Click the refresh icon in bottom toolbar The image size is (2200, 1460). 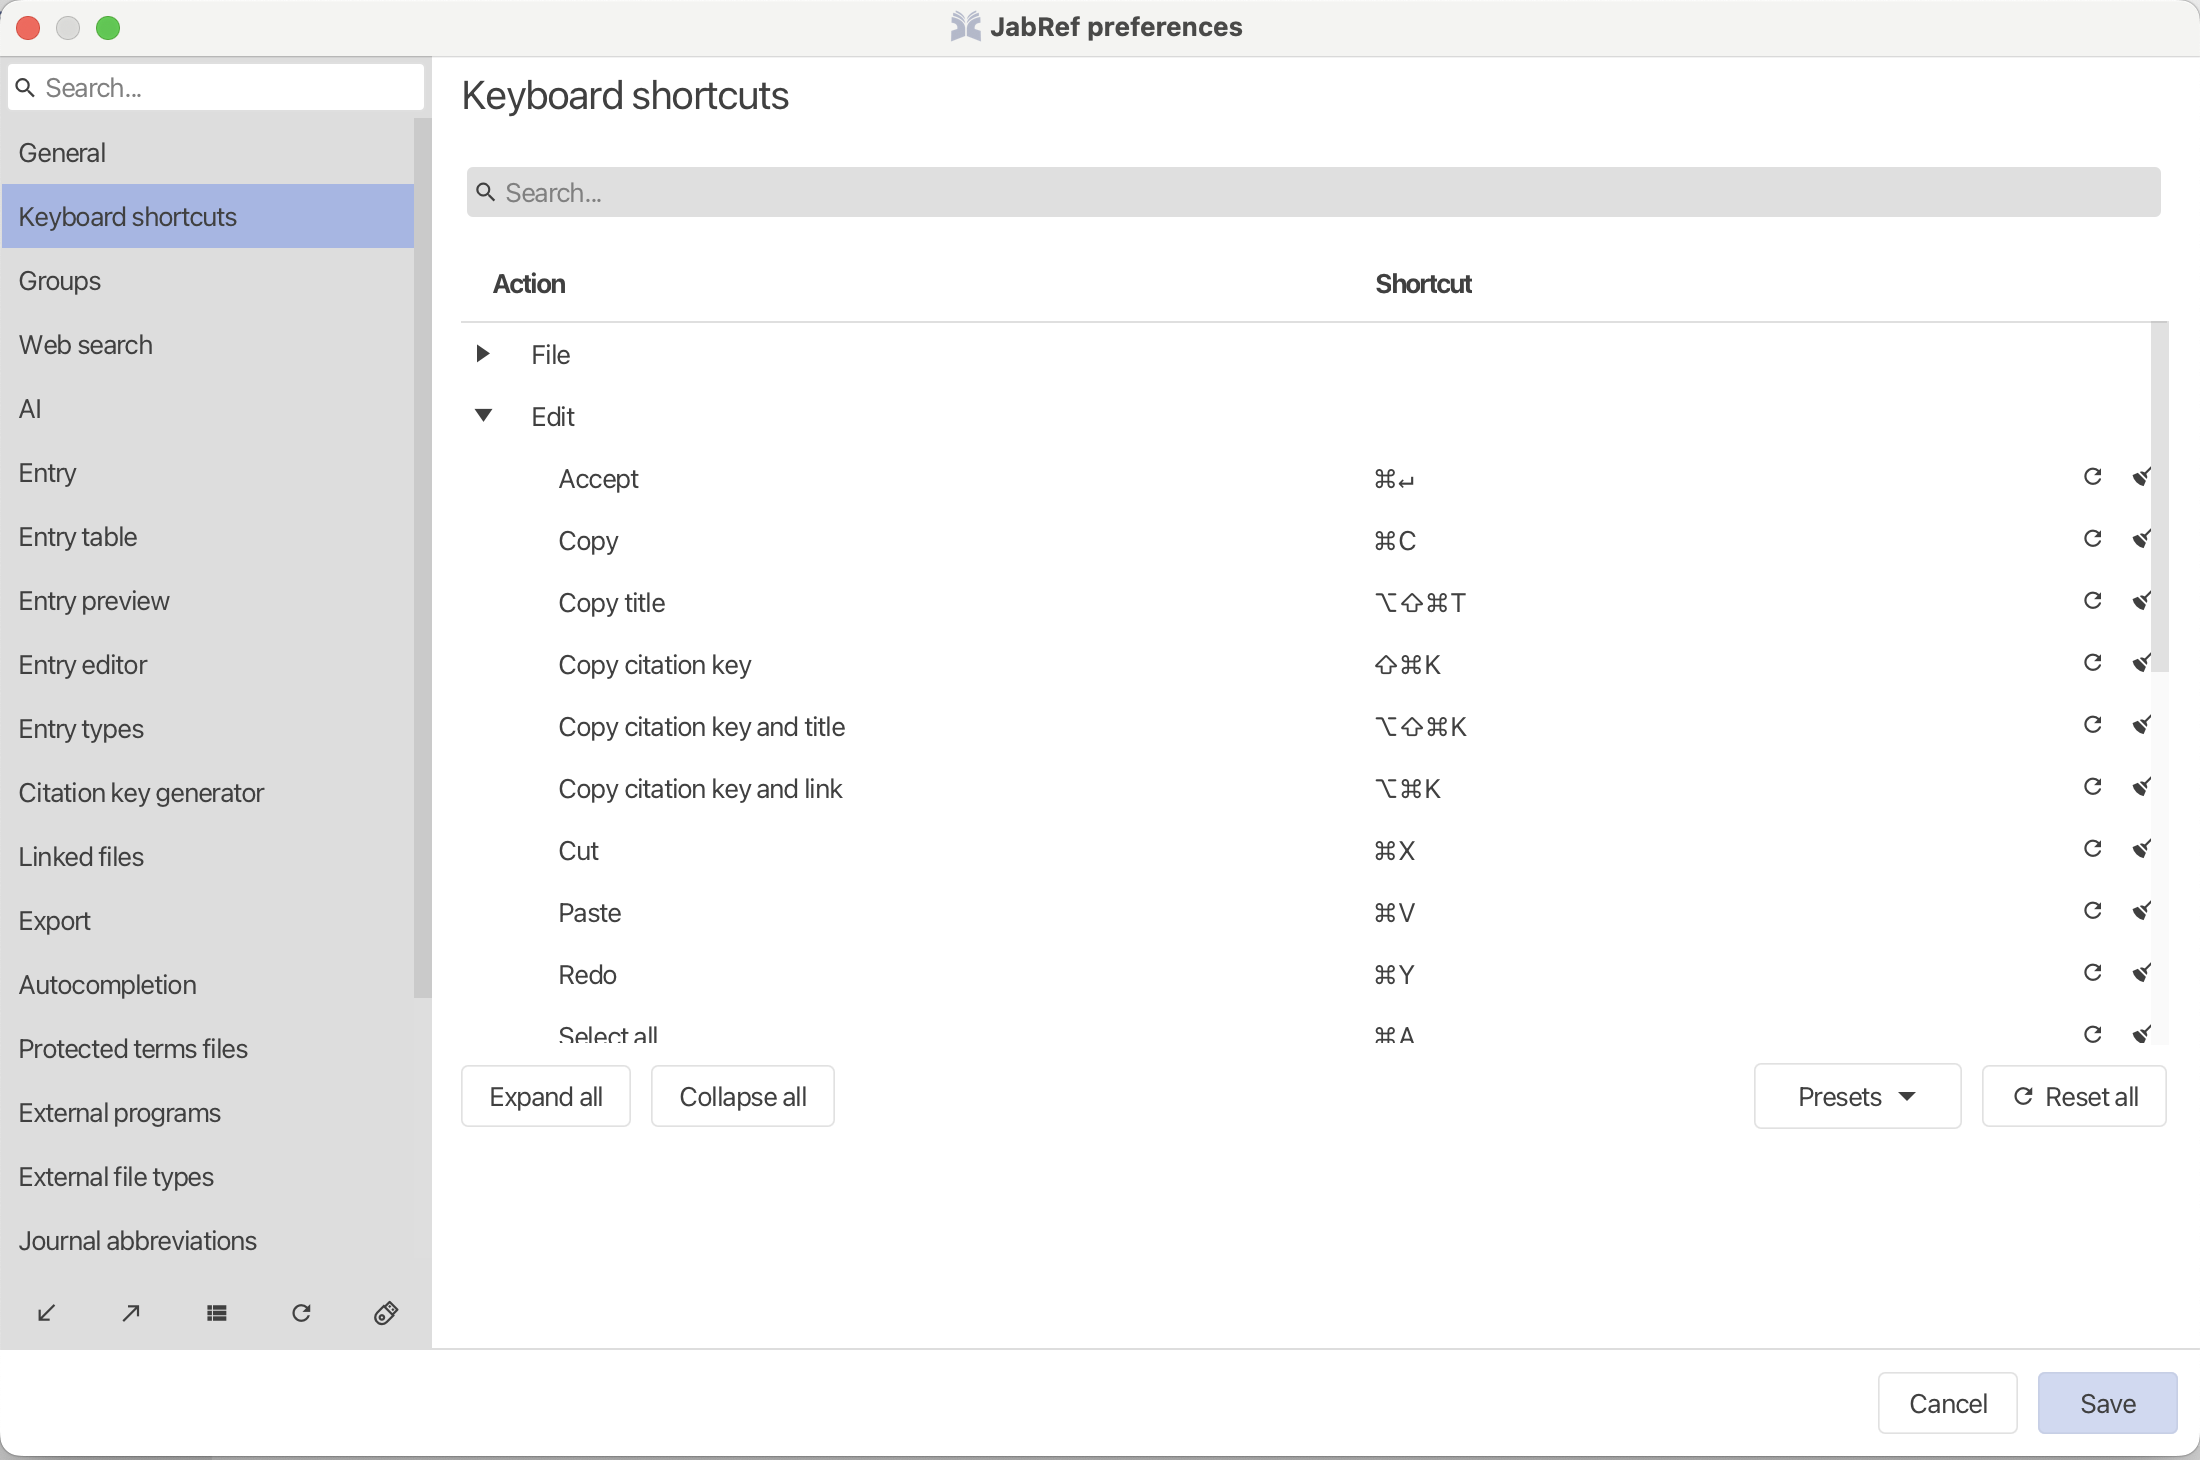click(302, 1314)
